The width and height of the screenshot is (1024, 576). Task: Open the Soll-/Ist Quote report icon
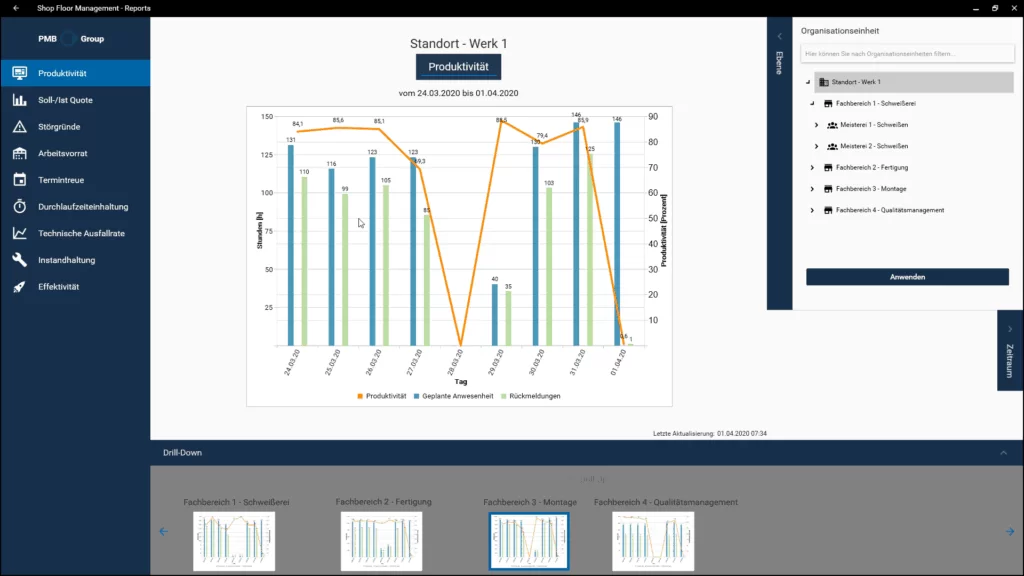tap(19, 100)
